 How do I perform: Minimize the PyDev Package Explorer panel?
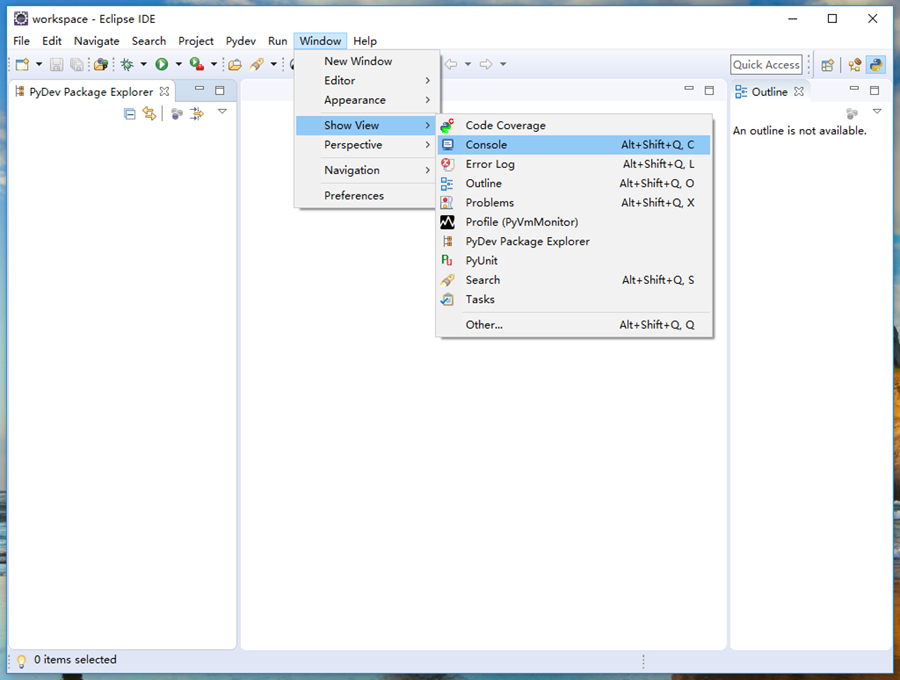[x=199, y=89]
